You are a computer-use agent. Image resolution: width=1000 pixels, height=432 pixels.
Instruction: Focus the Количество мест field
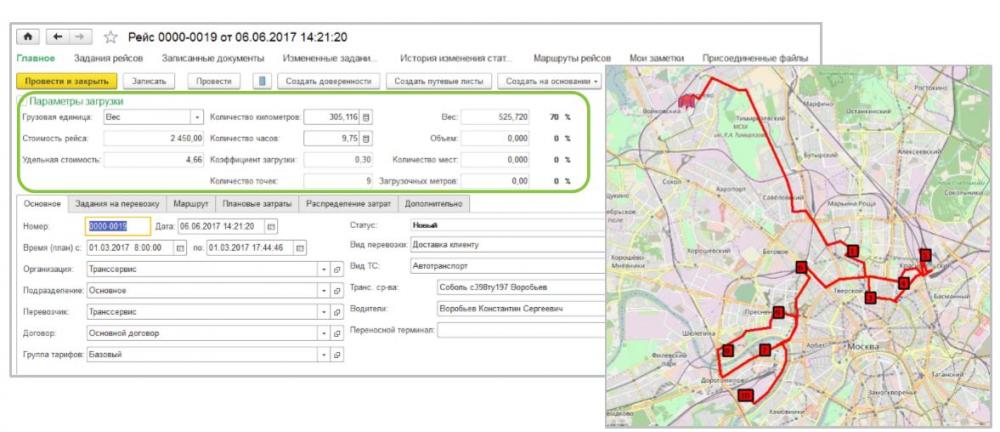pyautogui.click(x=495, y=160)
